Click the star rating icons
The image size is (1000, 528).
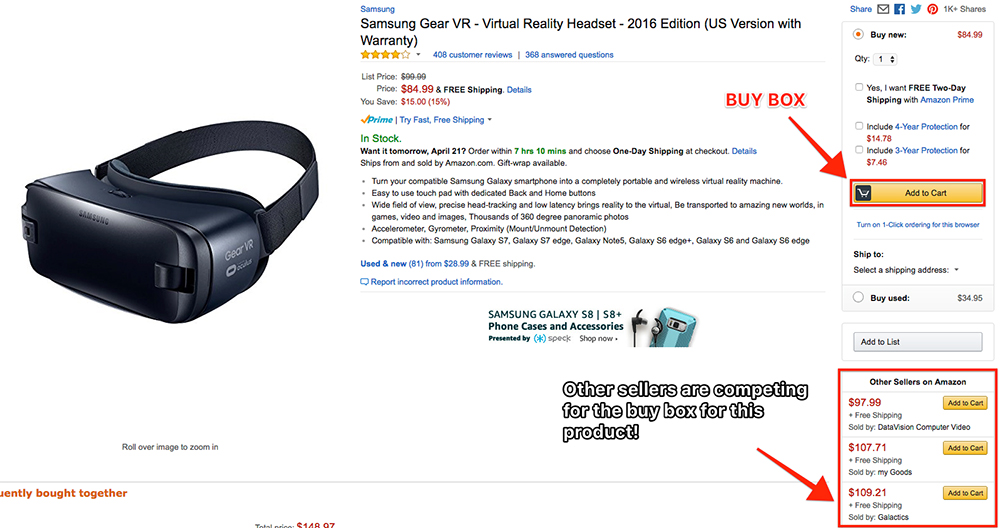click(385, 55)
